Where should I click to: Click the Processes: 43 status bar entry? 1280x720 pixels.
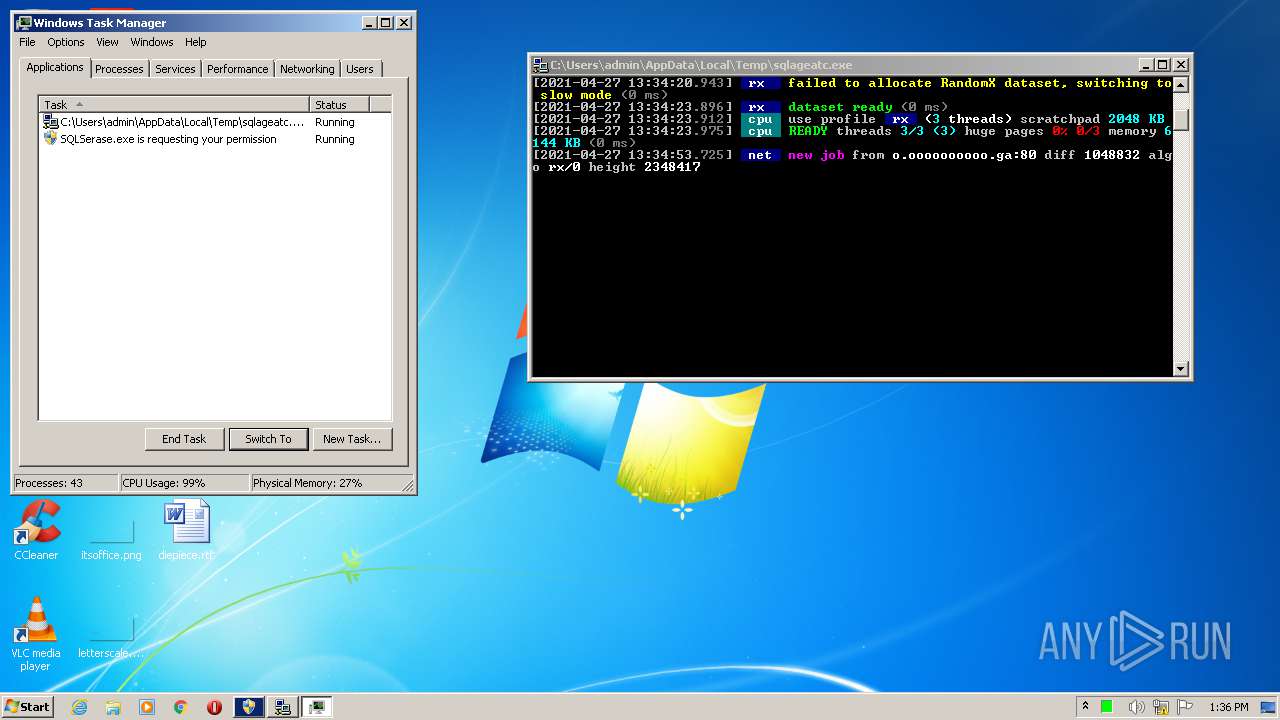pyautogui.click(x=66, y=483)
